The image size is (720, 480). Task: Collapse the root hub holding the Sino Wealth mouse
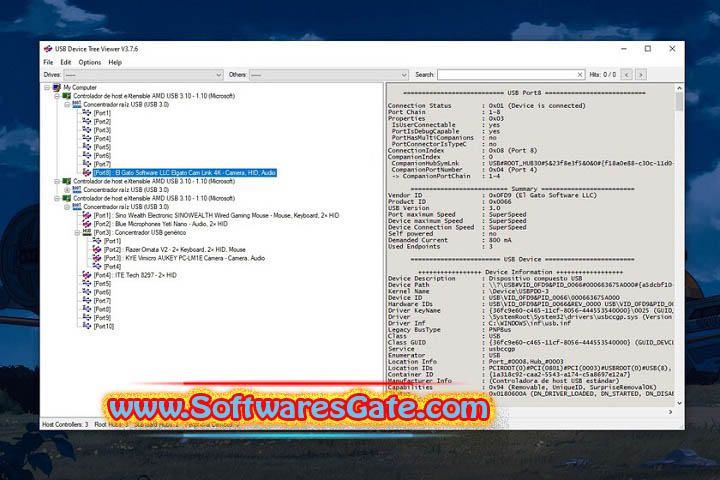pyautogui.click(x=67, y=207)
